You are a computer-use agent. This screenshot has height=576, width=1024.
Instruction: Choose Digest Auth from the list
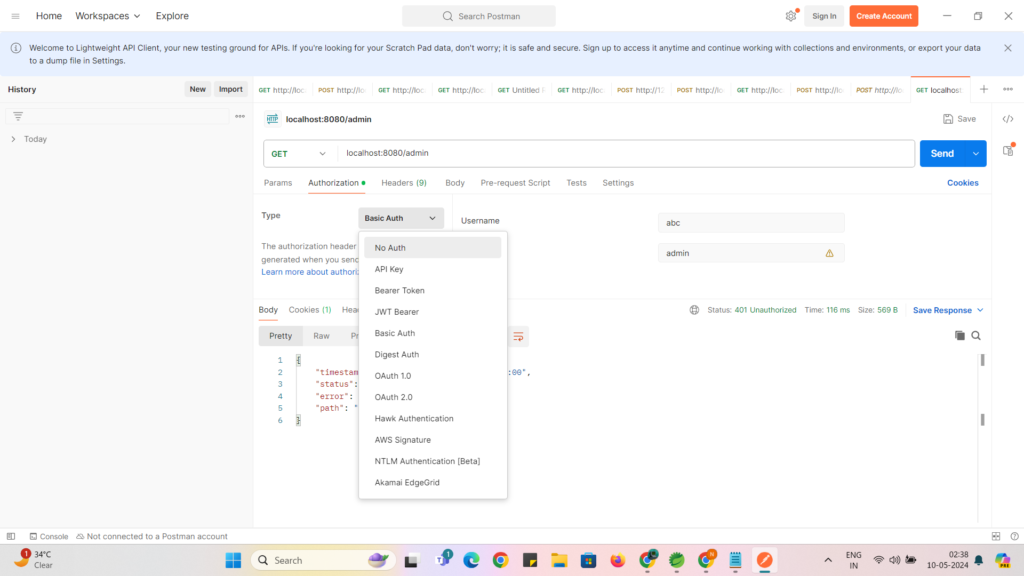[432, 355]
